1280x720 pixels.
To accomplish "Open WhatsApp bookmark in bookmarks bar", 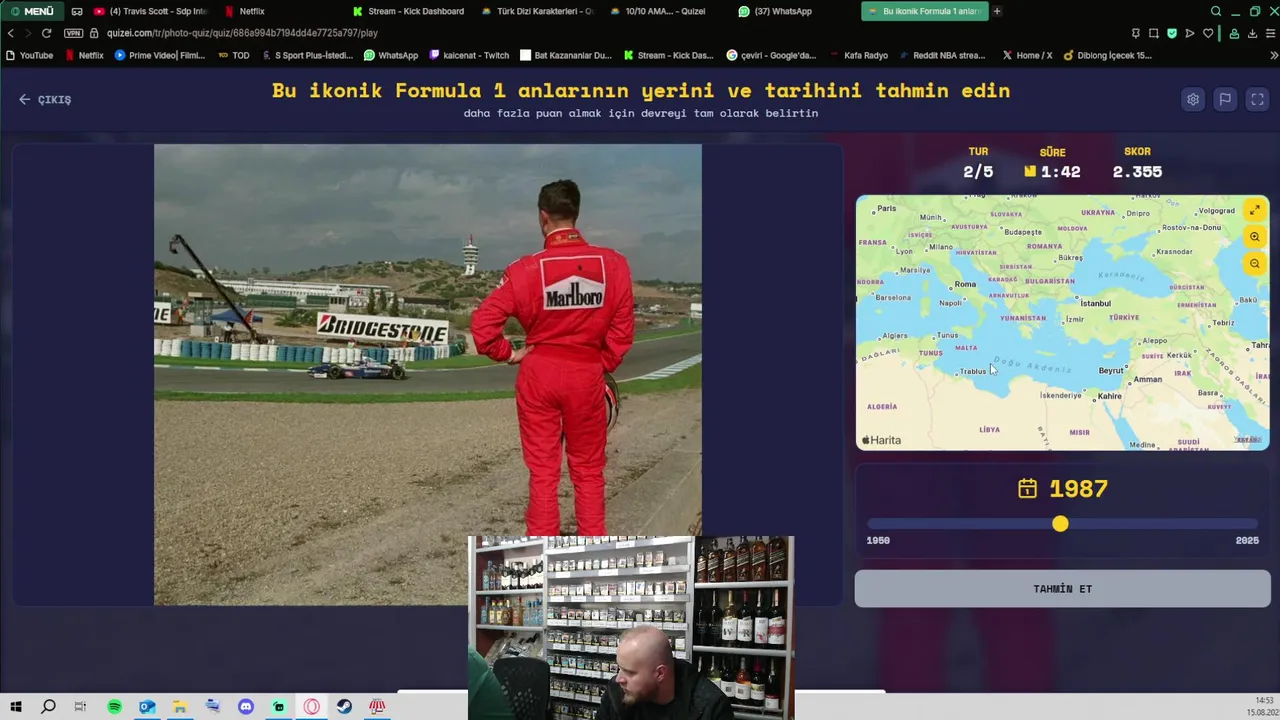I will tap(391, 55).
